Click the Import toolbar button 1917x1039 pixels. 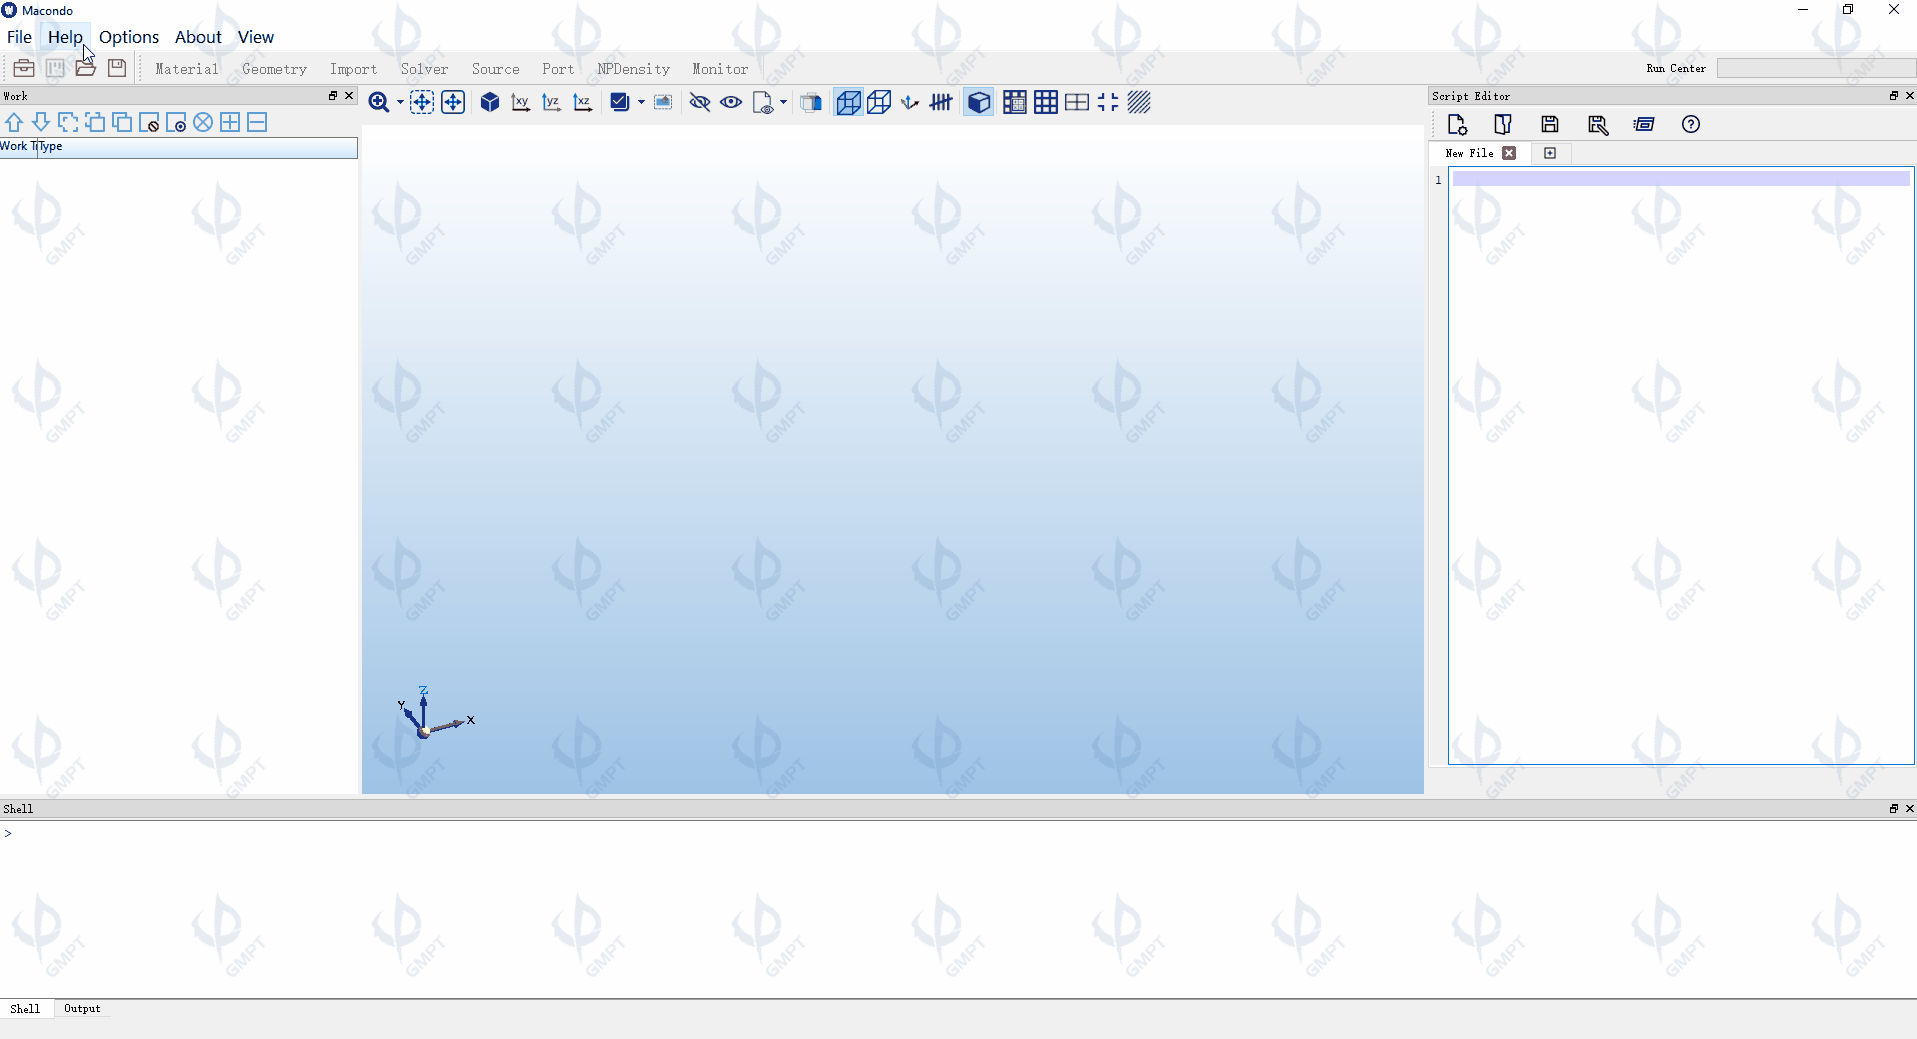point(353,69)
